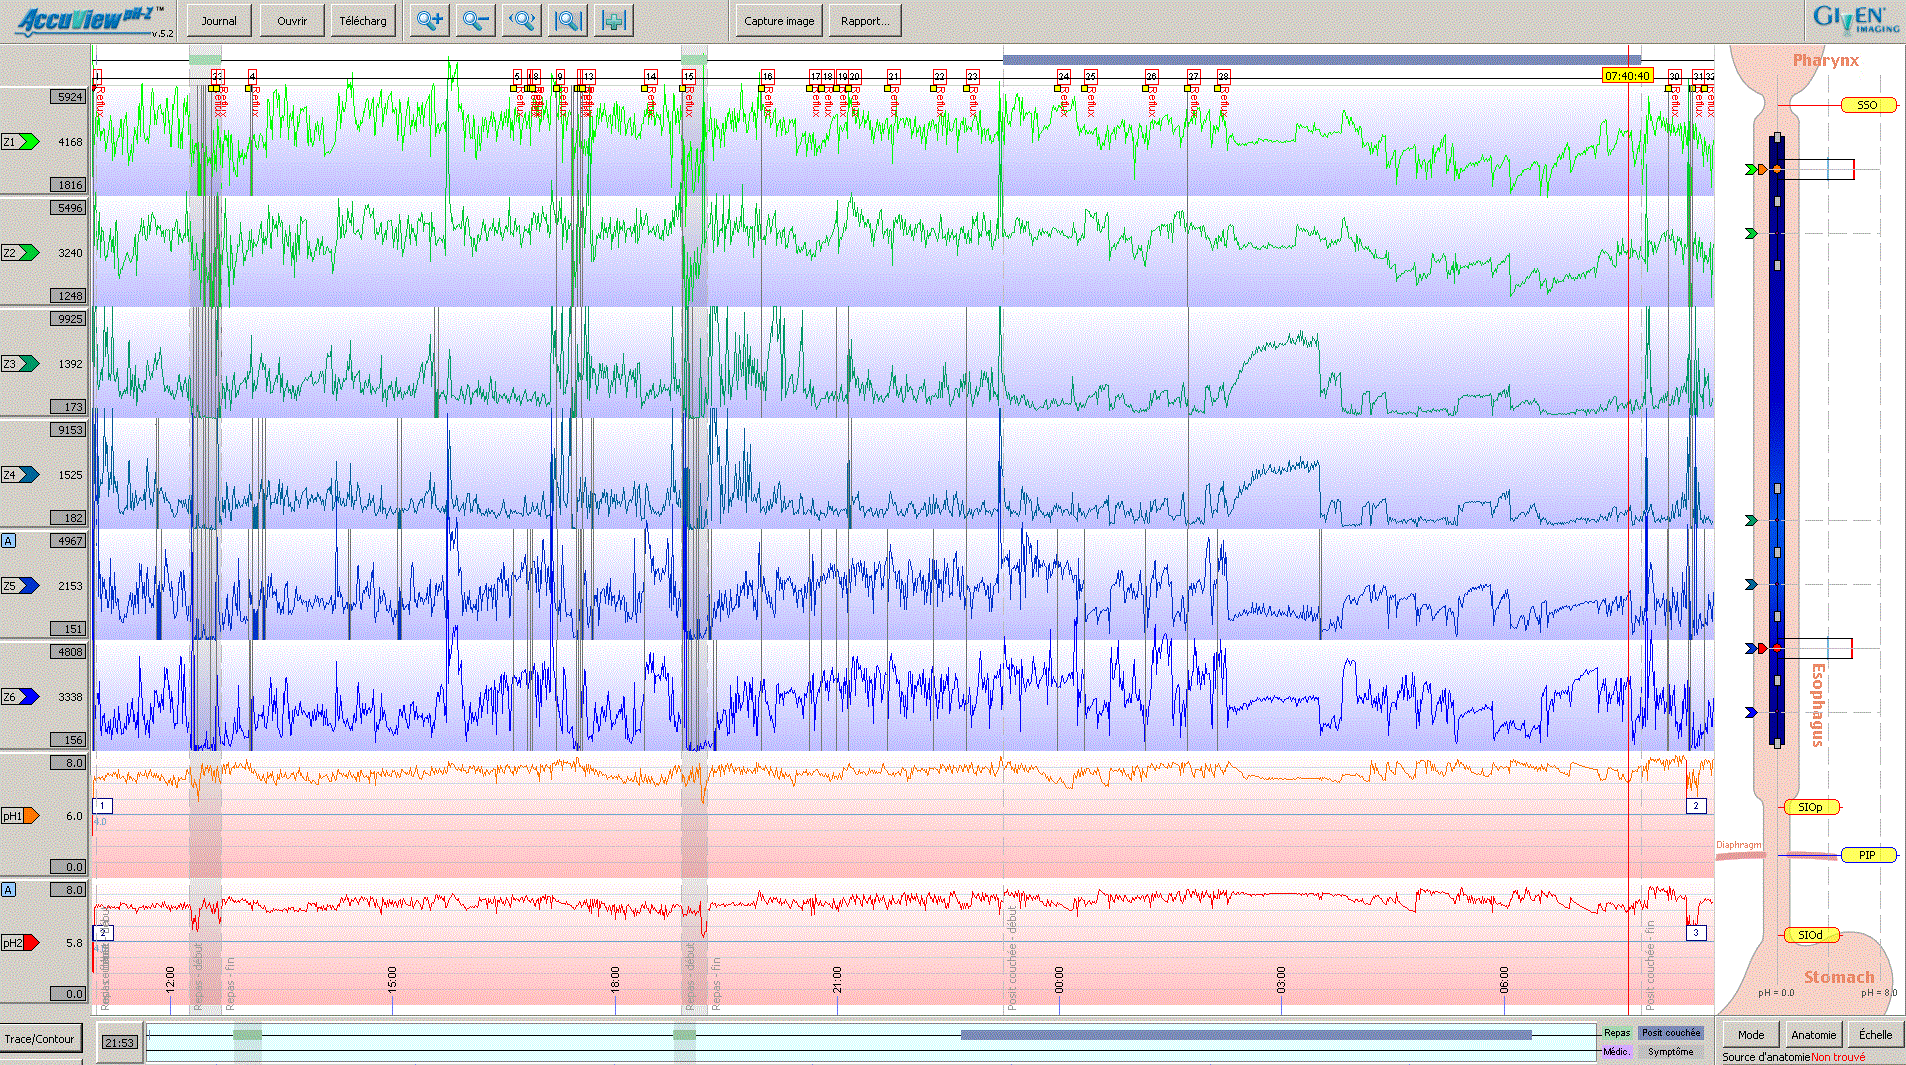Click the zoom out magnifier icon
Image resolution: width=1906 pixels, height=1065 pixels.
click(x=476, y=21)
